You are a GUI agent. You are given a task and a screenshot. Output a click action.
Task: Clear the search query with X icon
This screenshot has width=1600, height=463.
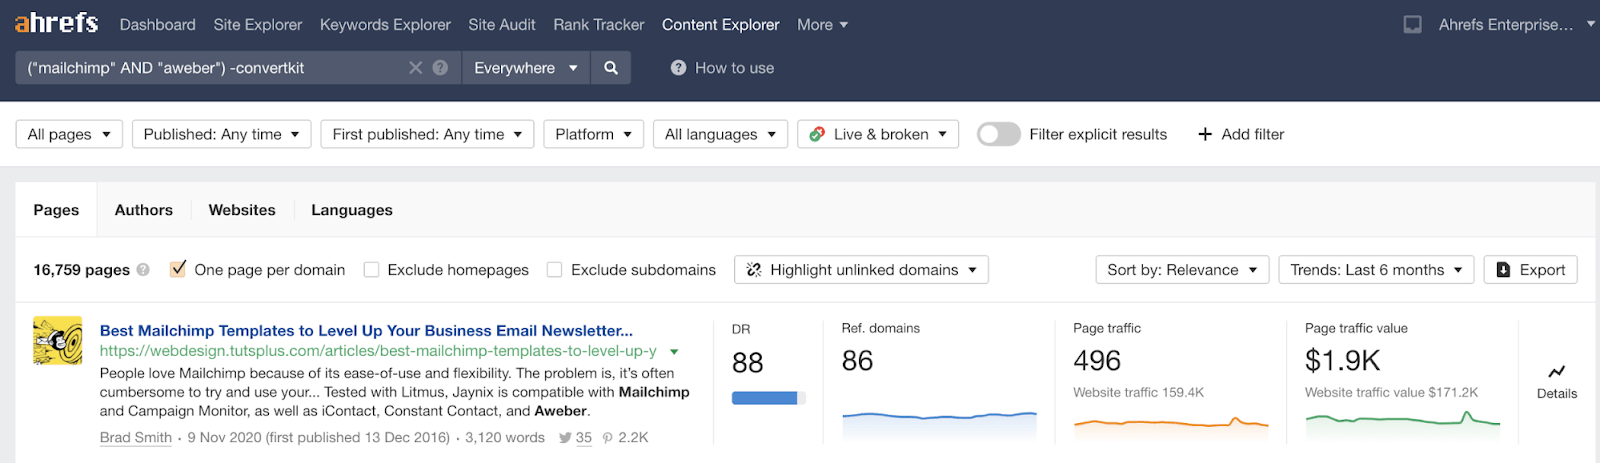415,68
